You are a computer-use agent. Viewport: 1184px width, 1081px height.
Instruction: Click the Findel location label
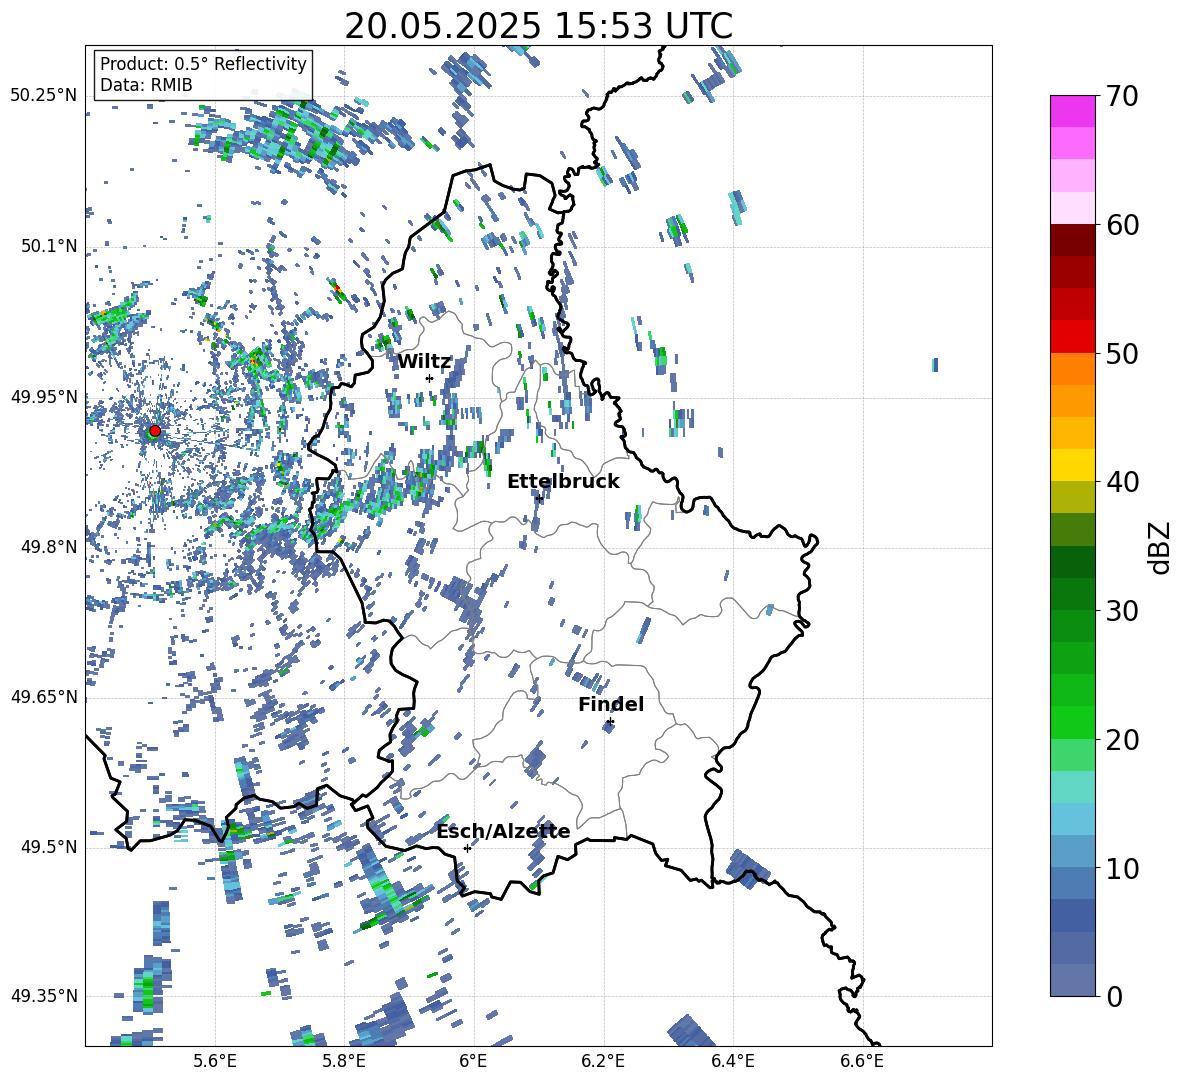611,704
